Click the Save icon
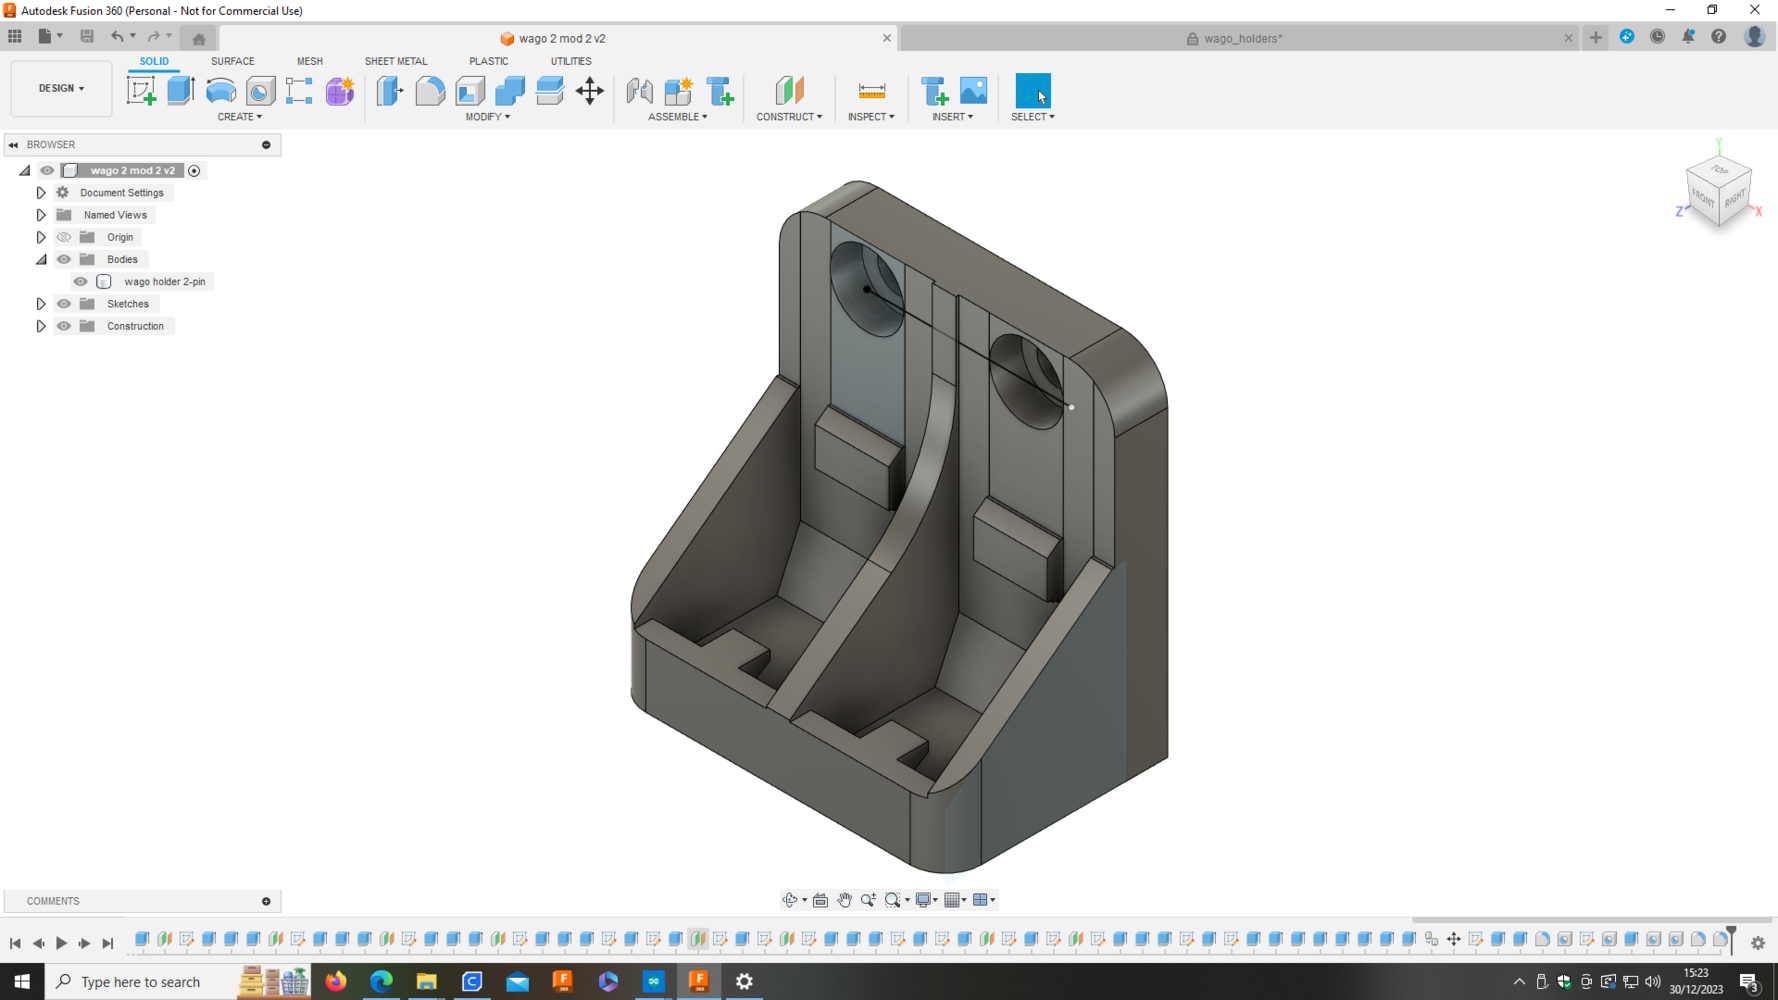The height and width of the screenshot is (1000, 1778). point(87,37)
